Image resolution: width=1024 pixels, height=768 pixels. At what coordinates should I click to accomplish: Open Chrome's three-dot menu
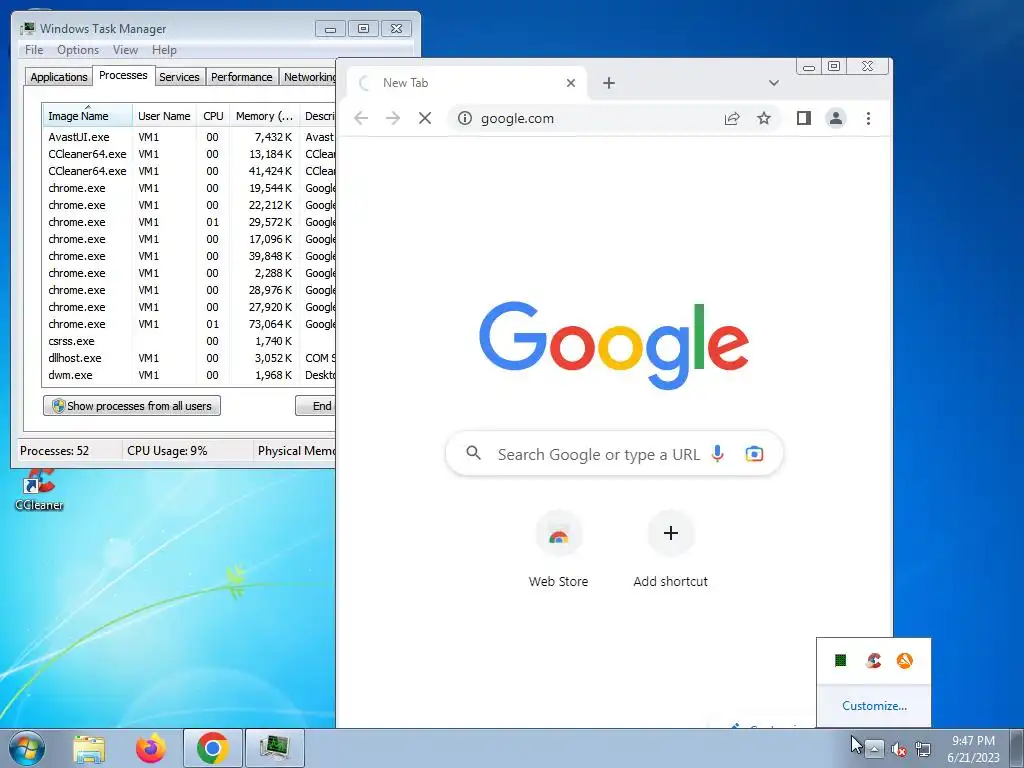pyautogui.click(x=868, y=118)
